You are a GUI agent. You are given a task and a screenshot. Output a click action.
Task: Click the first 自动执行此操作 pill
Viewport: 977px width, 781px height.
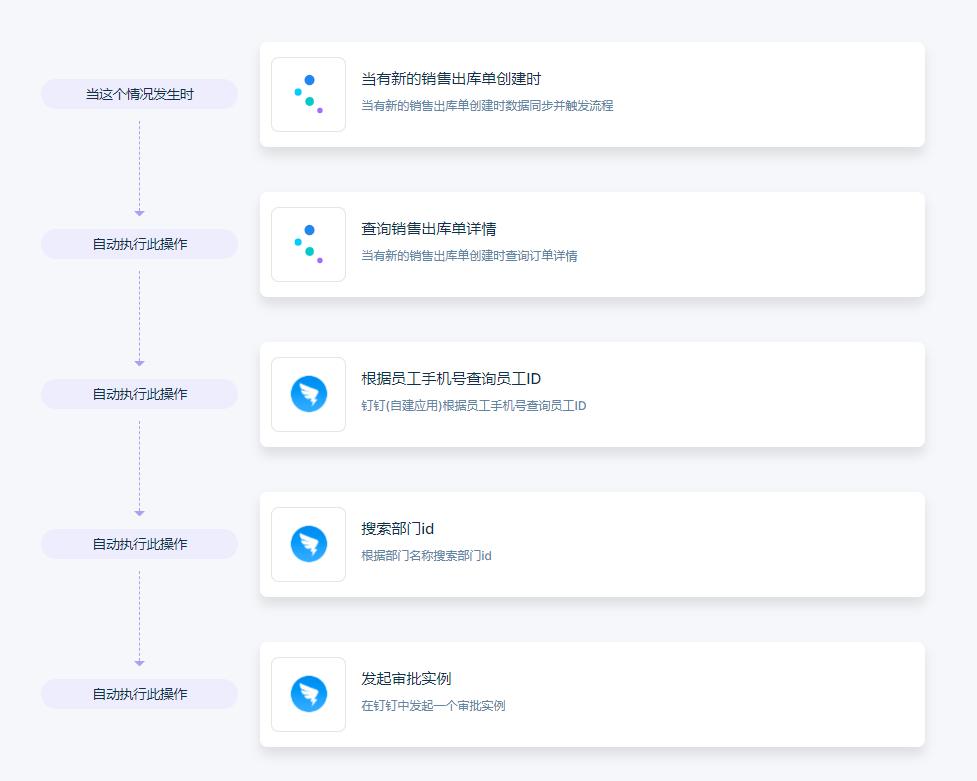tap(138, 243)
